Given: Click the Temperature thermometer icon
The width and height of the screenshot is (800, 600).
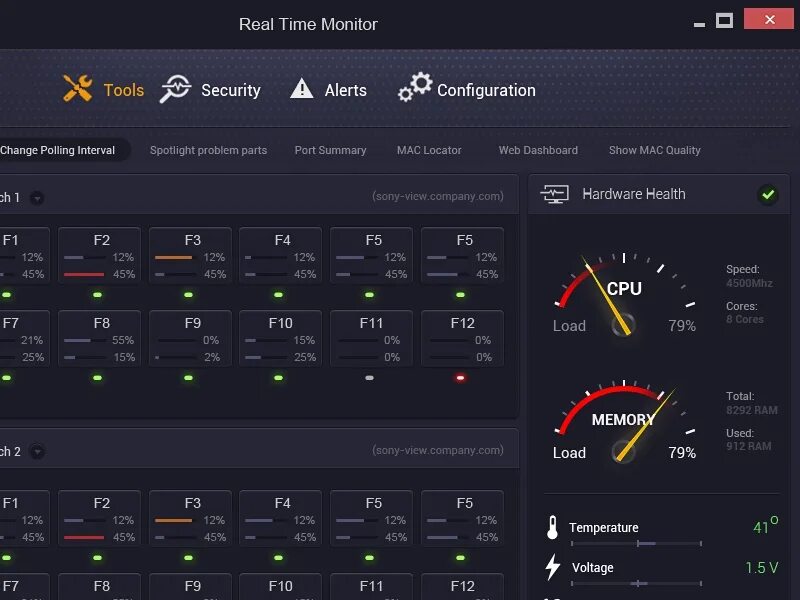Looking at the screenshot, I should tap(552, 528).
